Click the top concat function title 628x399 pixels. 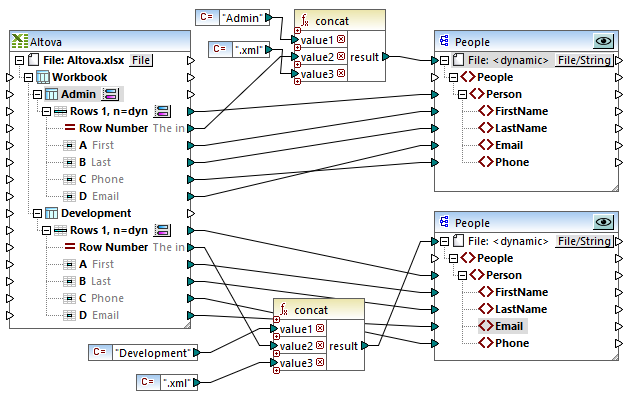click(x=332, y=21)
